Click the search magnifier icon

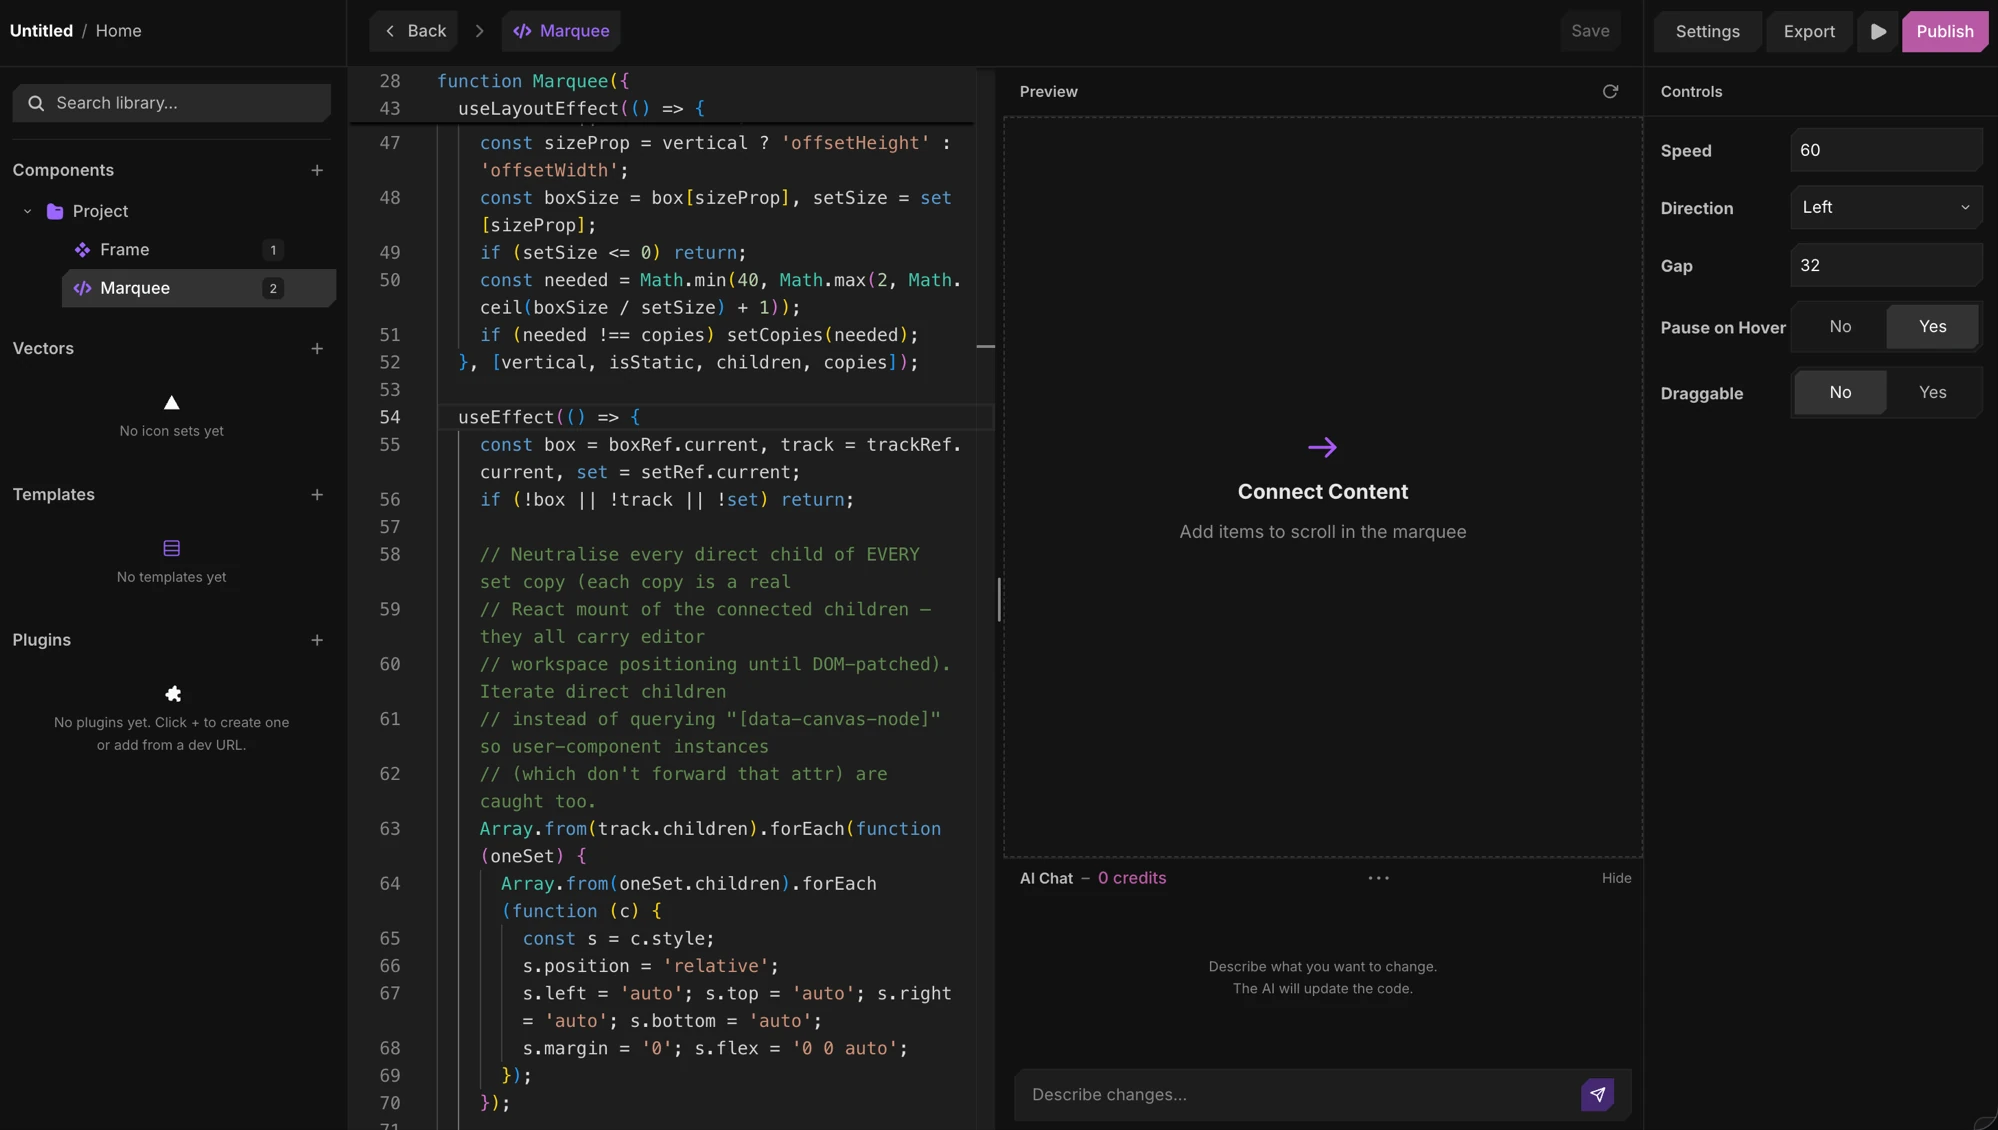36,103
